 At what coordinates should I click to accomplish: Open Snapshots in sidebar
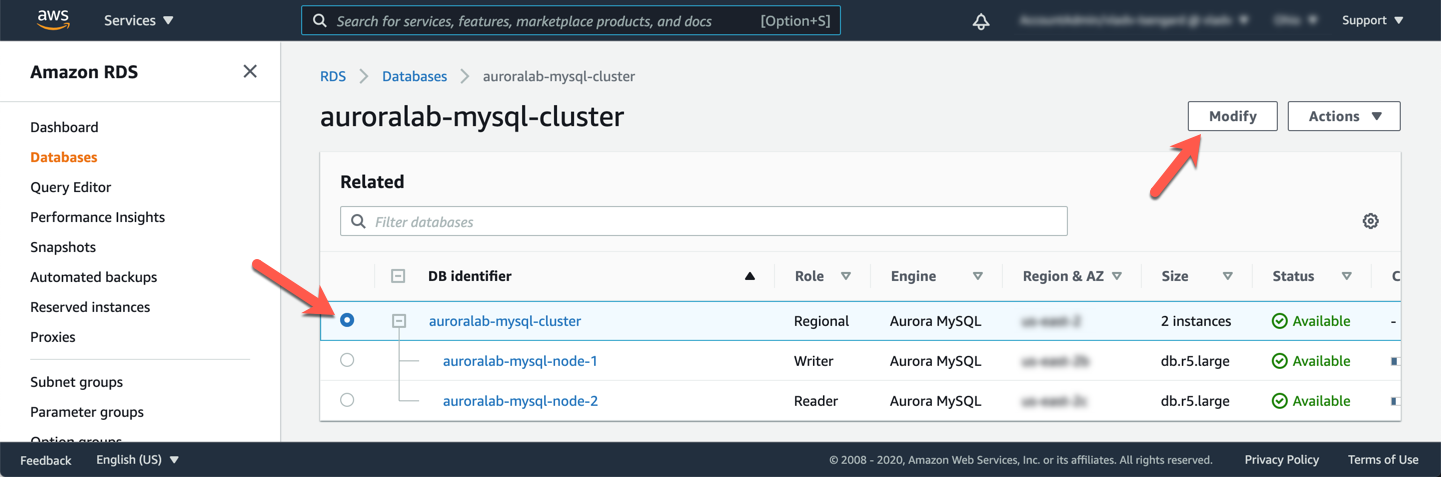coord(63,247)
